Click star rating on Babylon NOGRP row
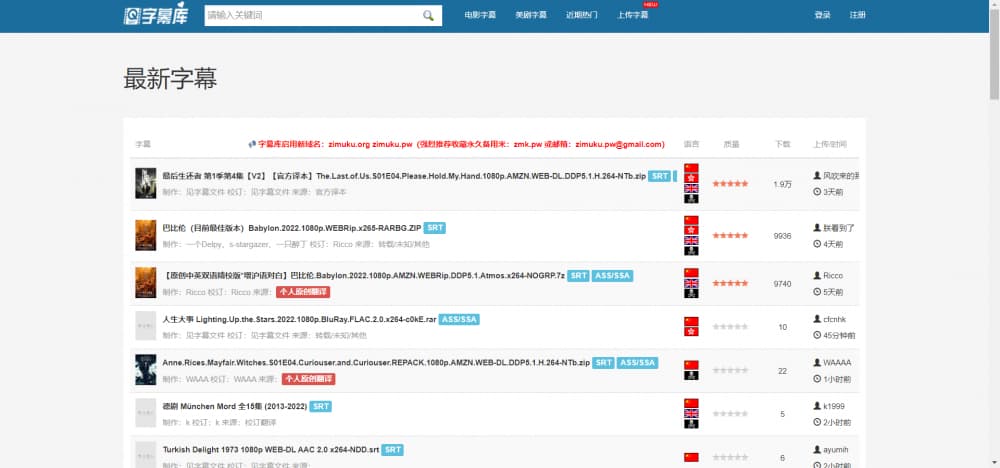This screenshot has width=1000, height=468. click(730, 283)
